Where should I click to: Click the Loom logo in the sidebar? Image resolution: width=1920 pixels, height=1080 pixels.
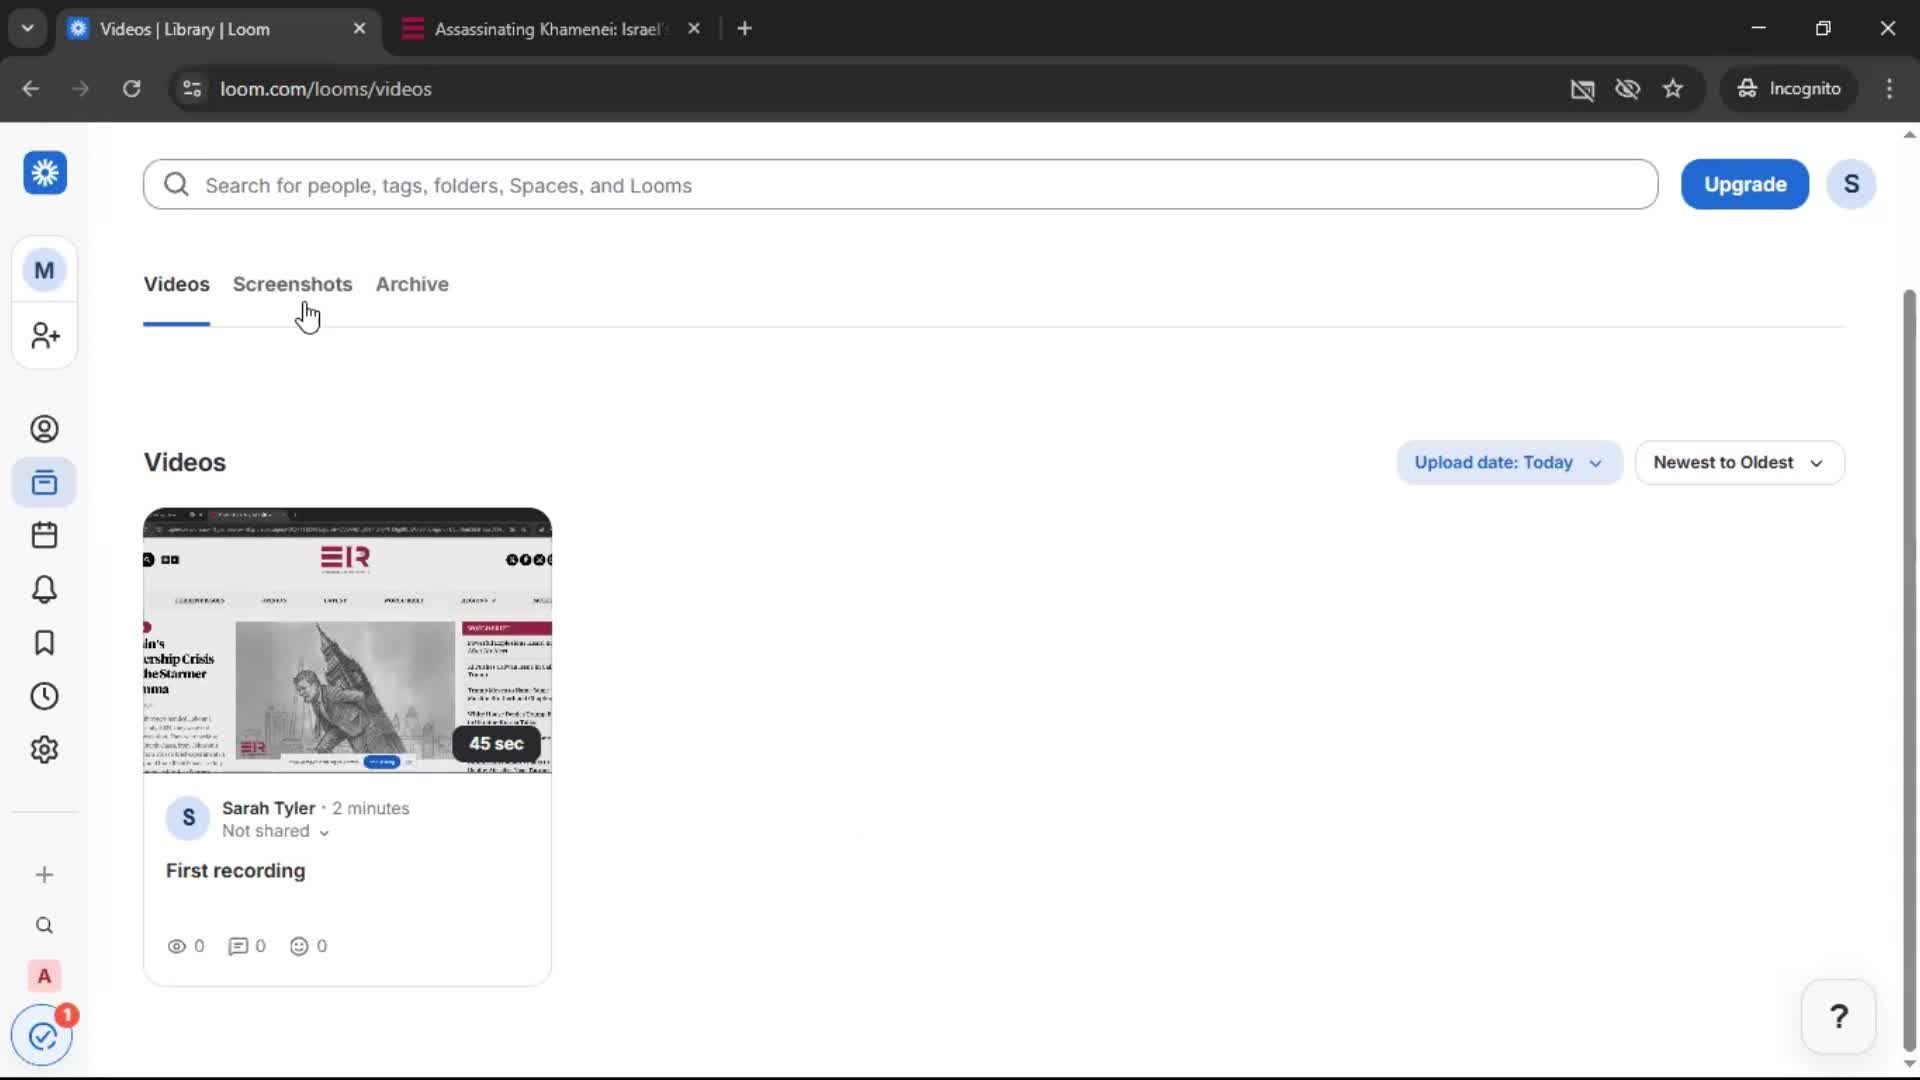click(x=44, y=172)
